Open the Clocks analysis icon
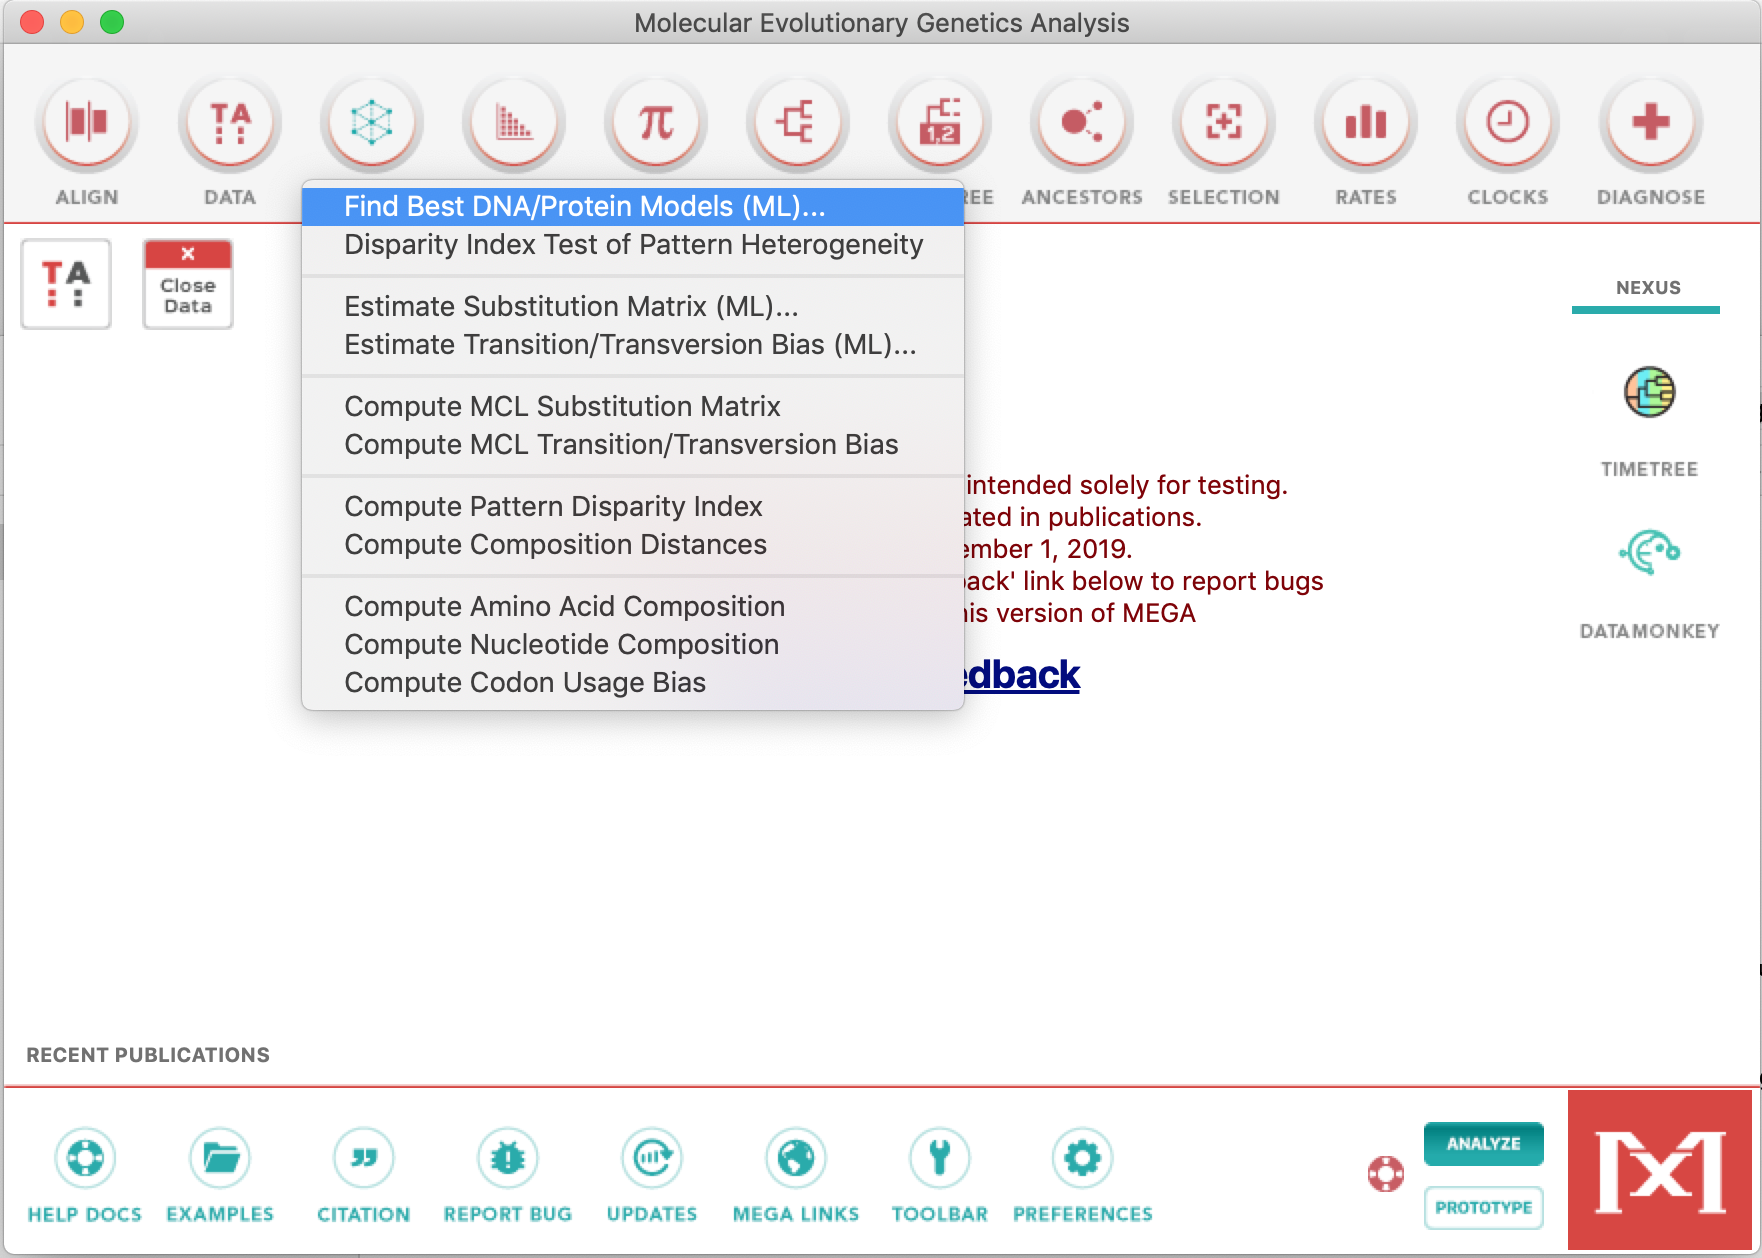1762x1258 pixels. (x=1506, y=121)
